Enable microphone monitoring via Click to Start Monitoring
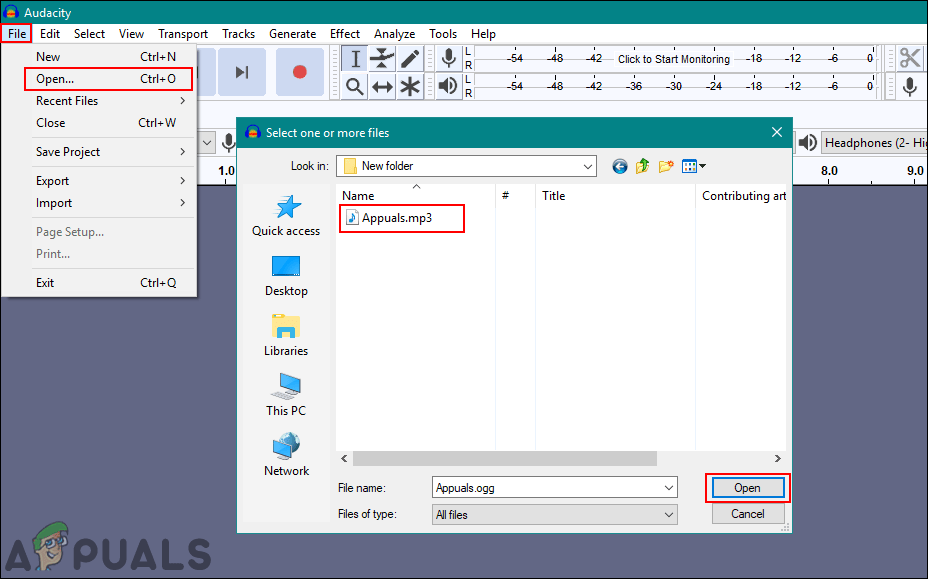The width and height of the screenshot is (928, 579). 674,58
